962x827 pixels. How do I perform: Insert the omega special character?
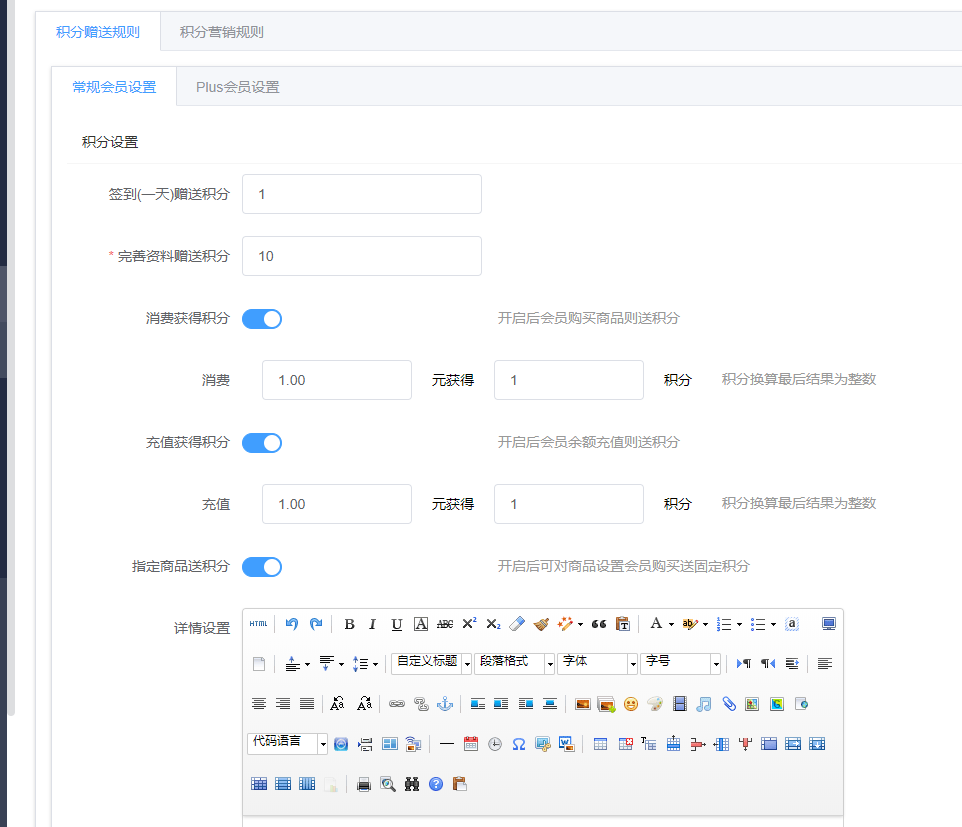518,744
